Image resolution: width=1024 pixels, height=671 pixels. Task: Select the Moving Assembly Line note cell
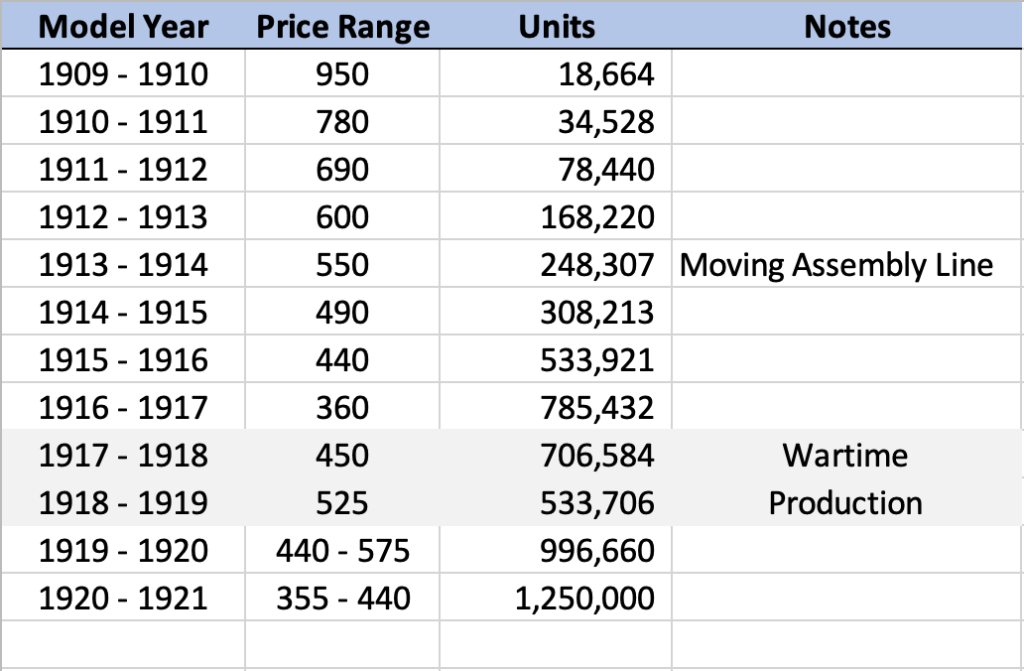836,265
